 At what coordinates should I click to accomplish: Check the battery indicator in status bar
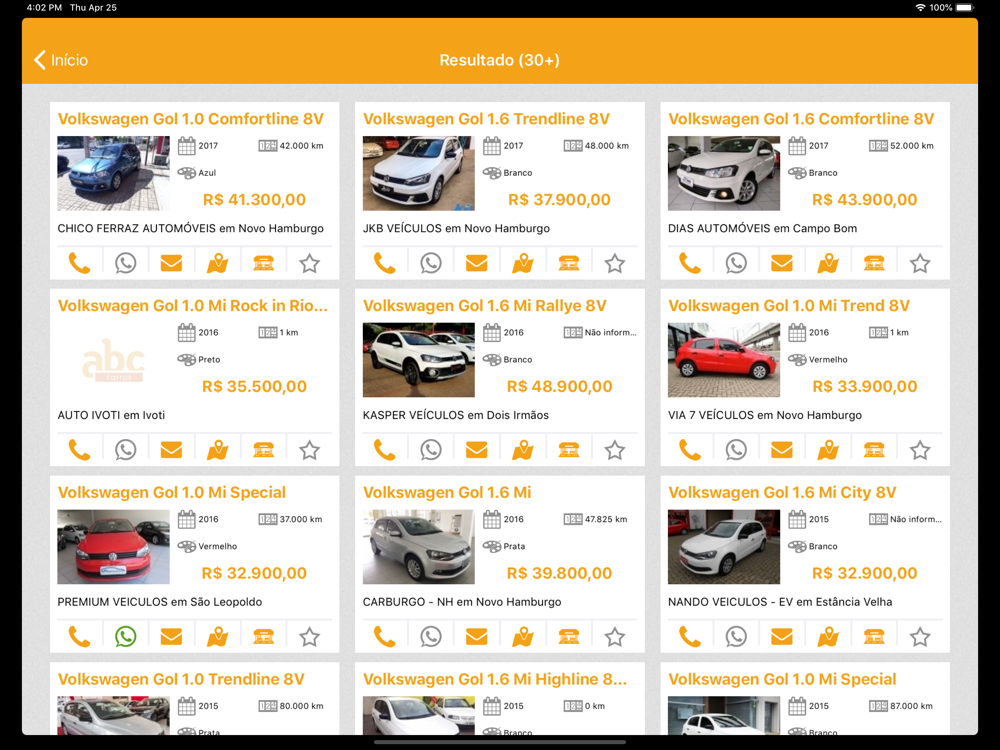pos(965,8)
